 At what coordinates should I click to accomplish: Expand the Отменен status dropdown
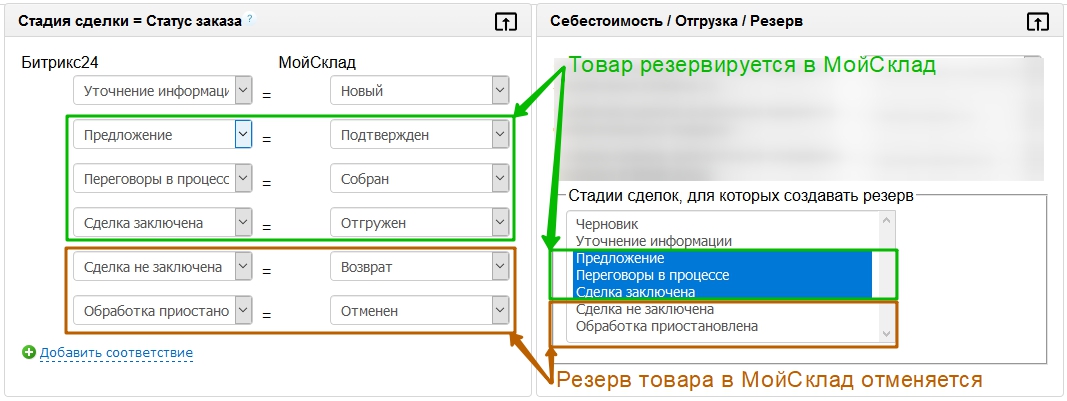click(420, 311)
